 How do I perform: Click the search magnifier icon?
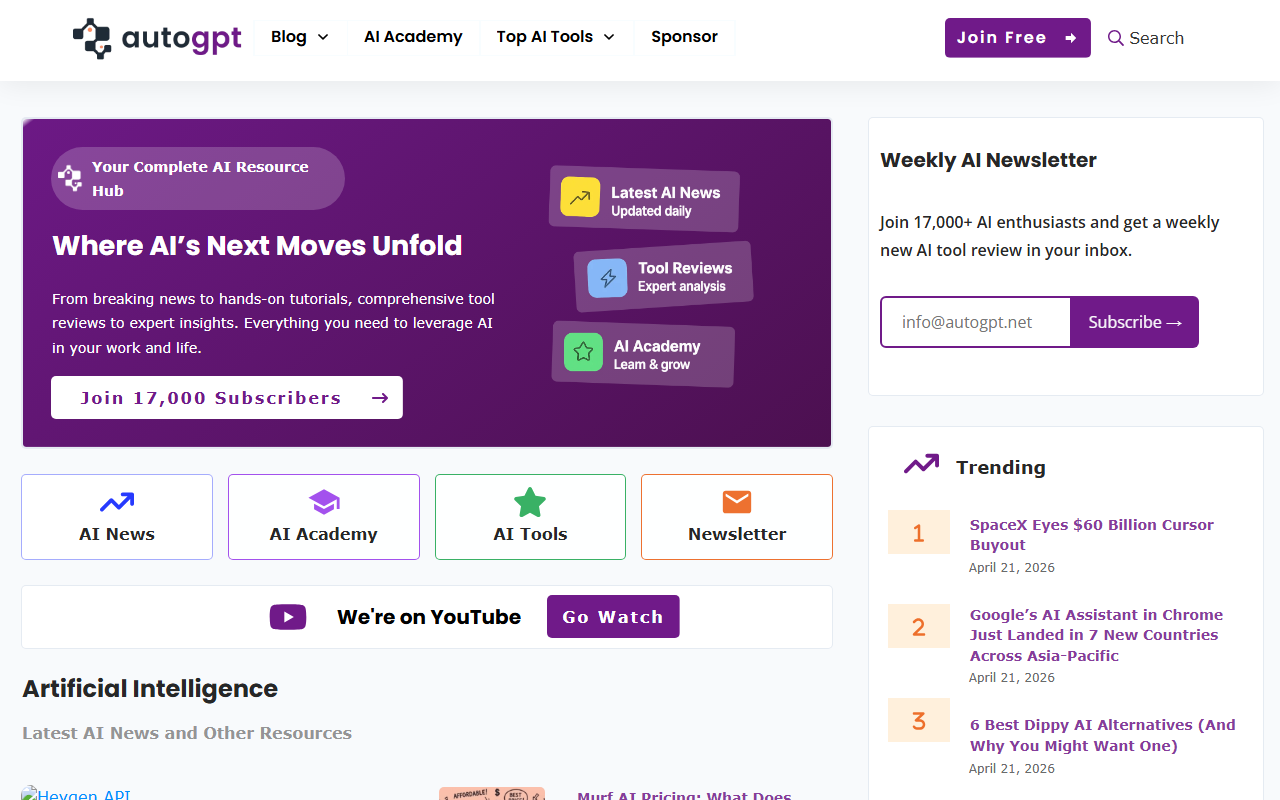click(x=1116, y=38)
